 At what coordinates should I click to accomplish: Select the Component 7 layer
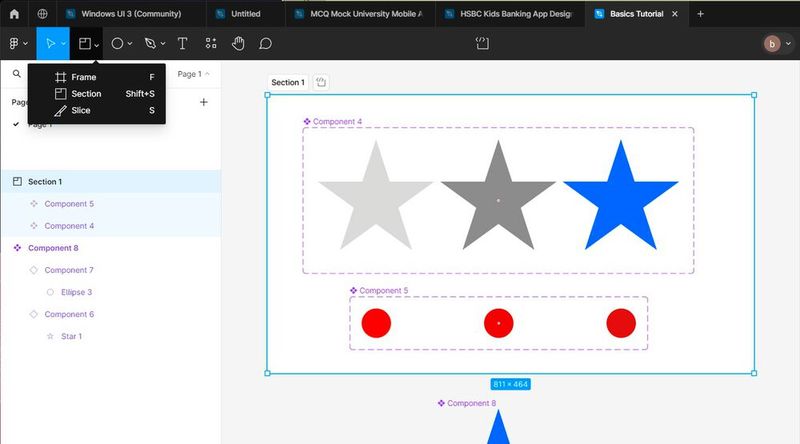pos(111,270)
